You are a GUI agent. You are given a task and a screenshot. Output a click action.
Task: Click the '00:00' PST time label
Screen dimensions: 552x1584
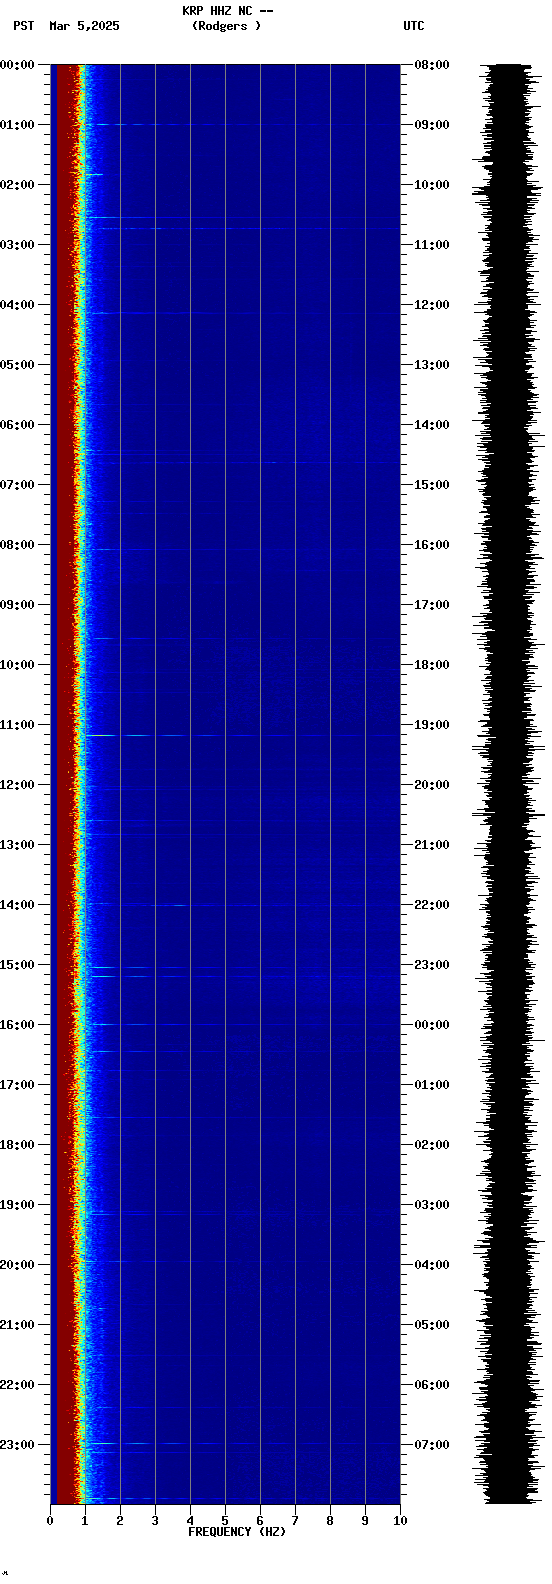pyautogui.click(x=17, y=65)
